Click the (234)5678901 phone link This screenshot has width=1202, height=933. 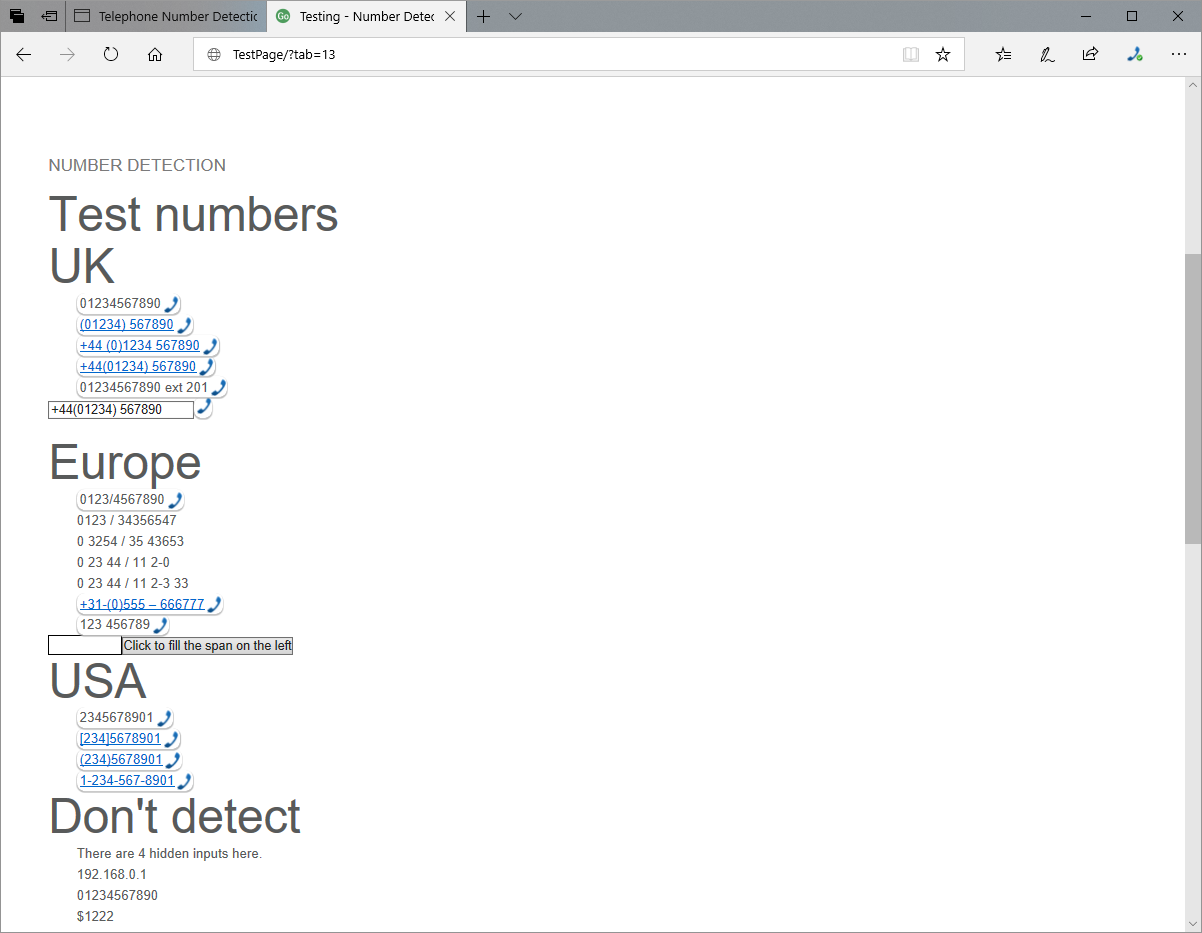[x=121, y=760]
